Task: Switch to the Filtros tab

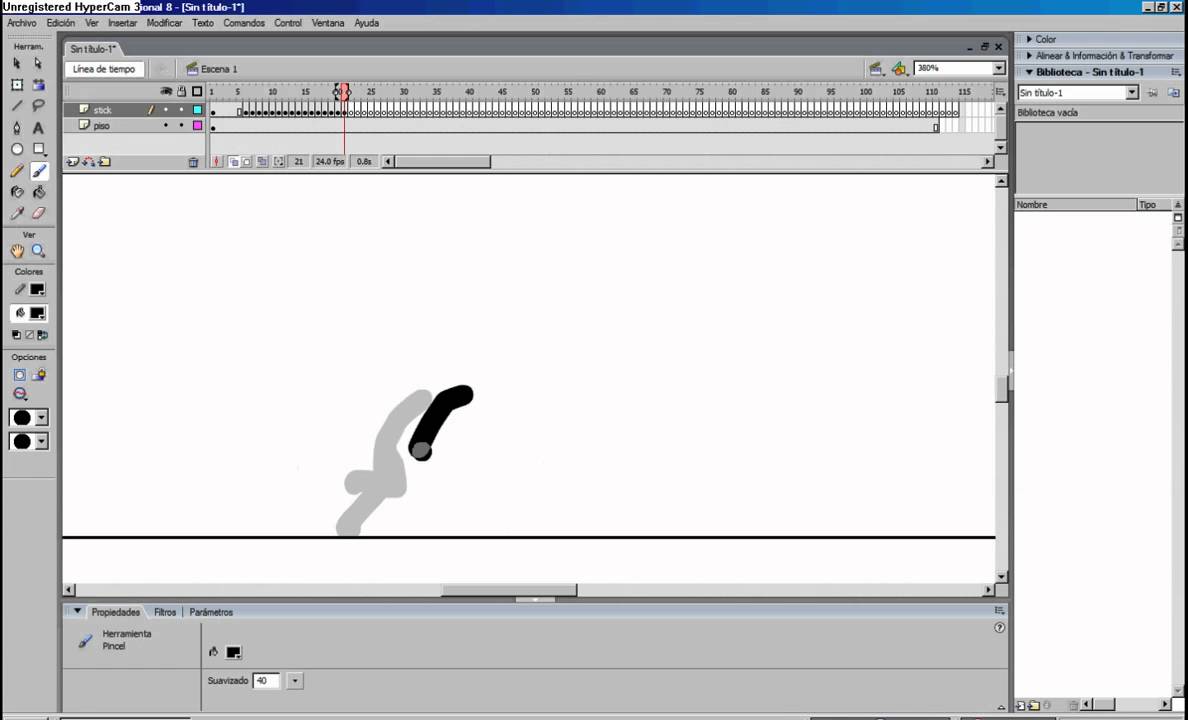Action: (x=164, y=612)
